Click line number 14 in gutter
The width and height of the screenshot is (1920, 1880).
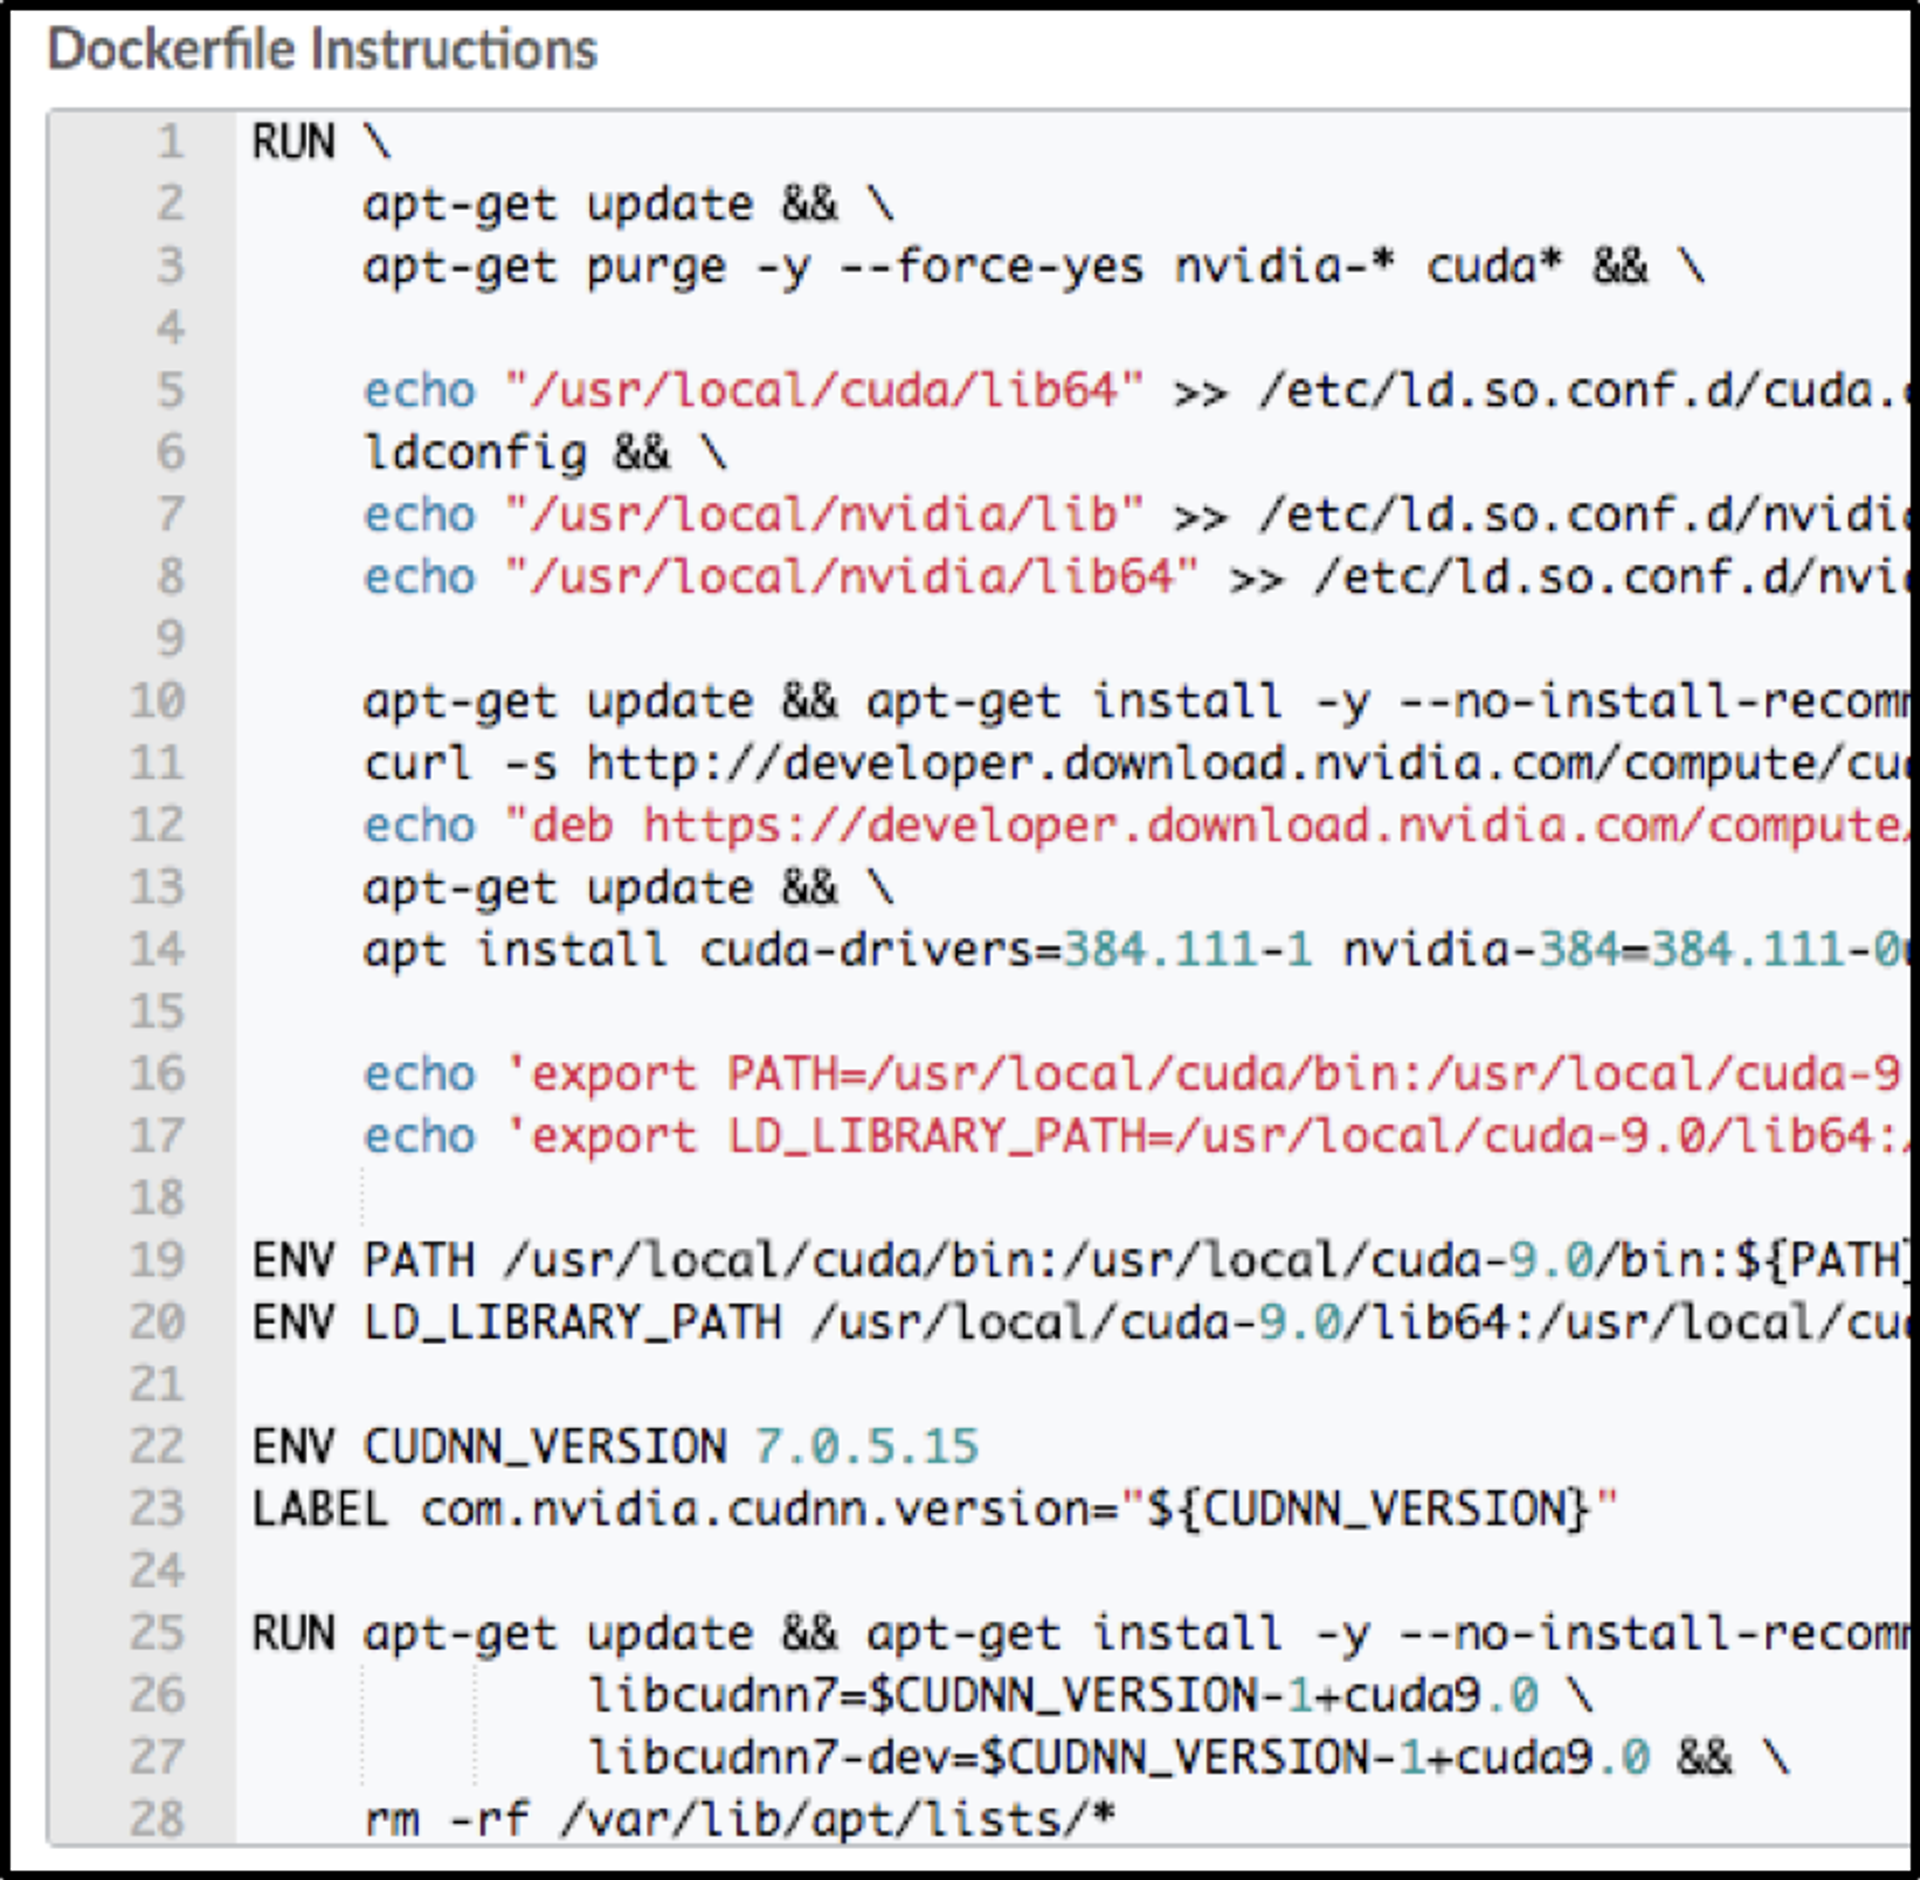point(158,949)
